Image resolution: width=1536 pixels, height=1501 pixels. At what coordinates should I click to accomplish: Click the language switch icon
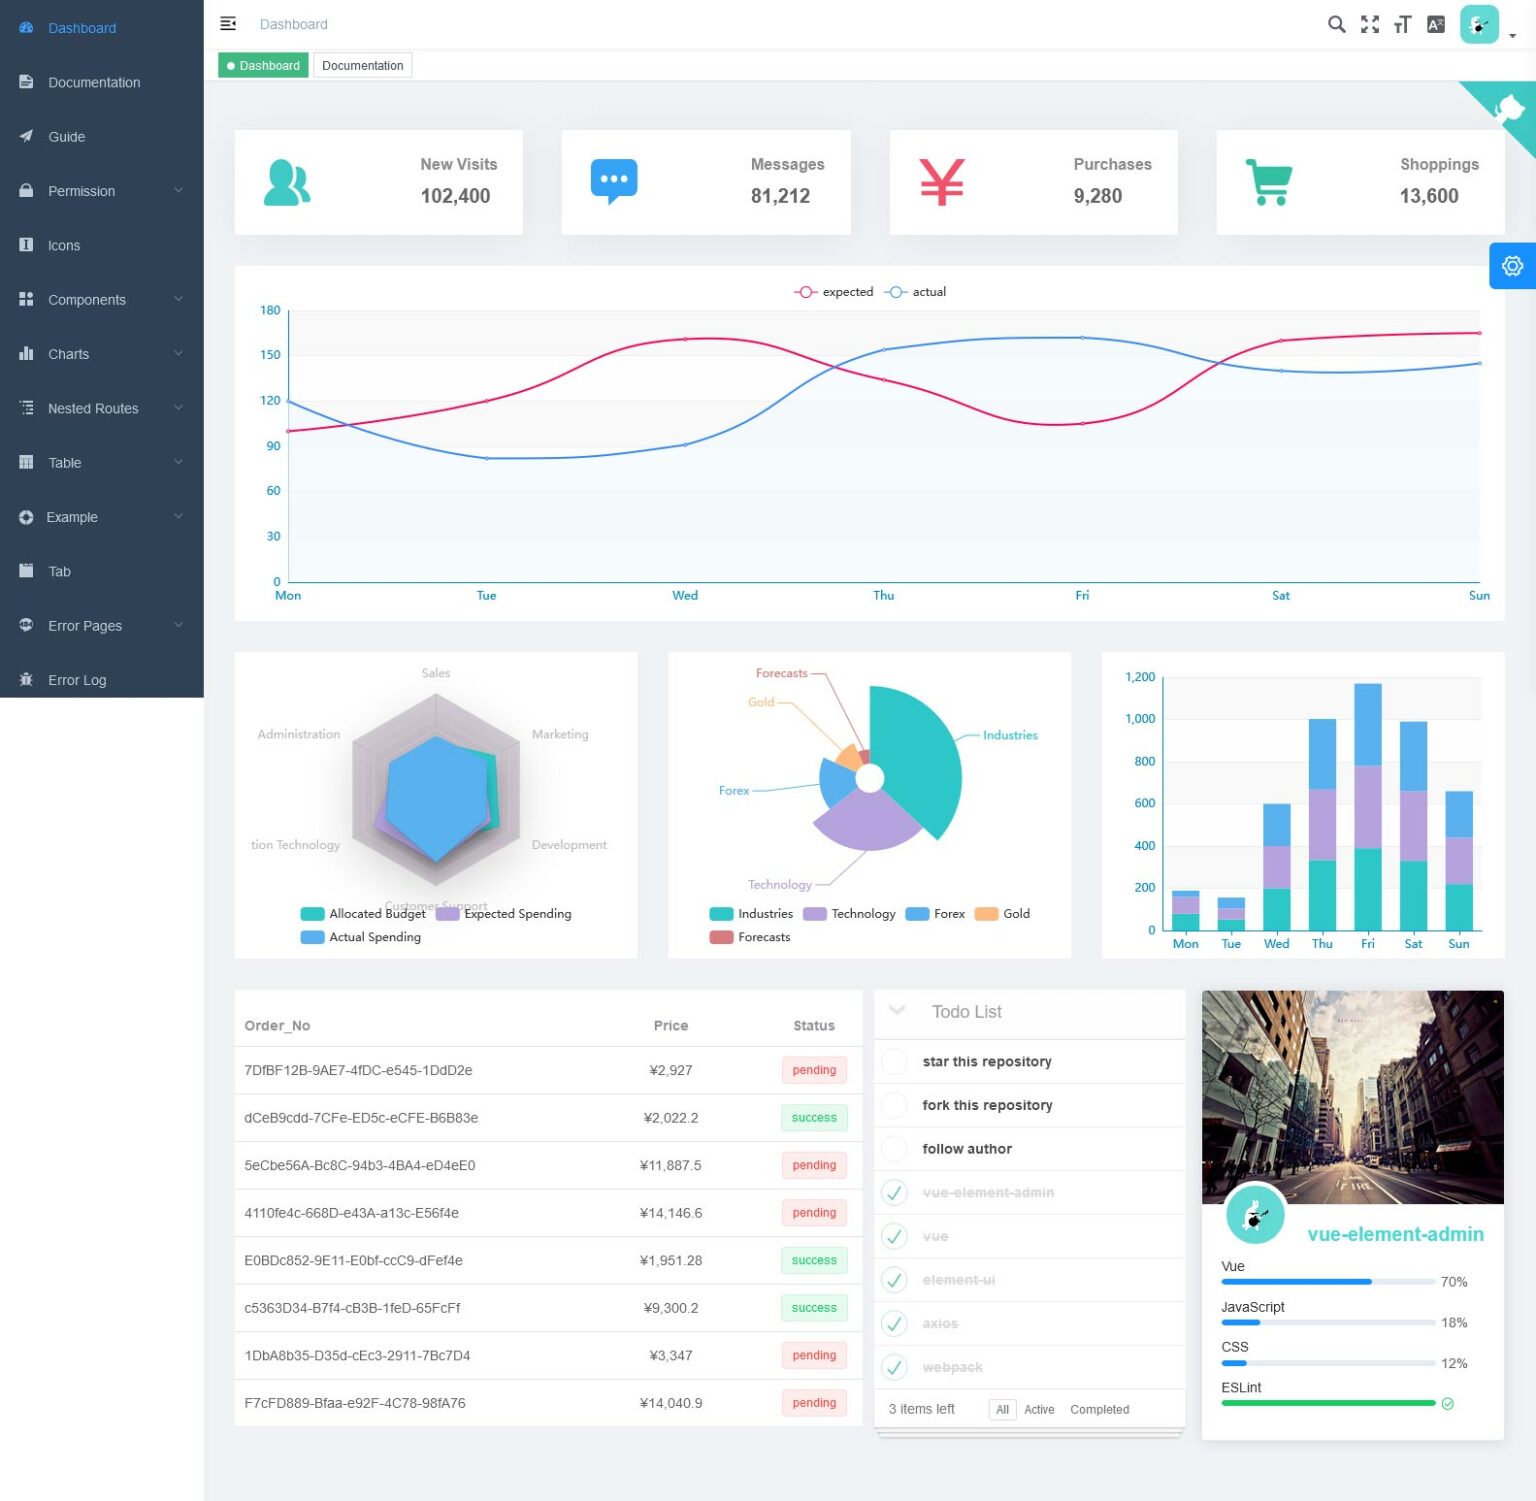click(x=1434, y=24)
